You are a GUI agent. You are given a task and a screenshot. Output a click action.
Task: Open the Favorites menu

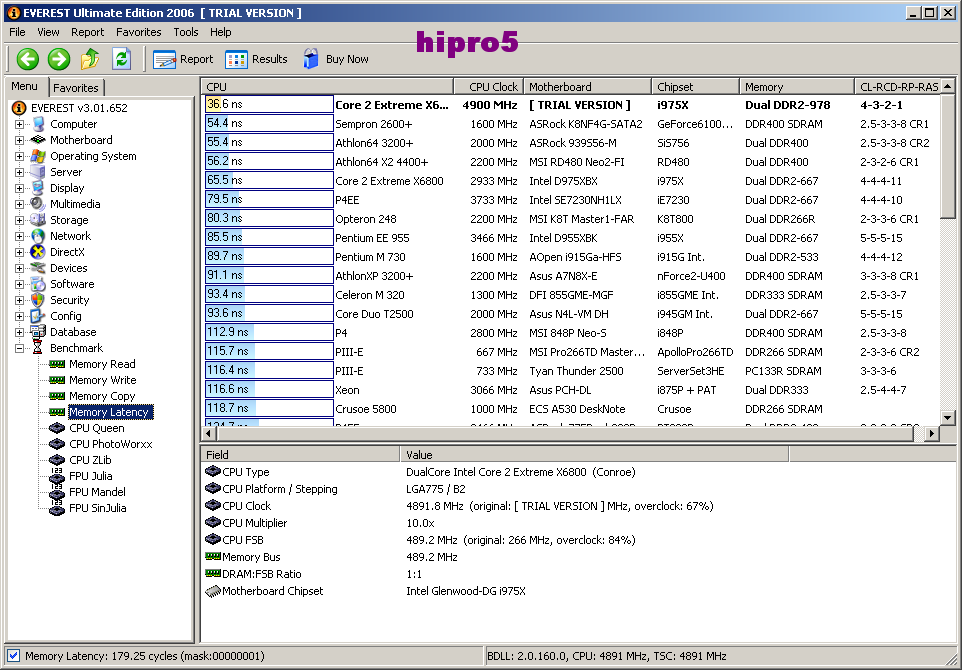coord(139,32)
